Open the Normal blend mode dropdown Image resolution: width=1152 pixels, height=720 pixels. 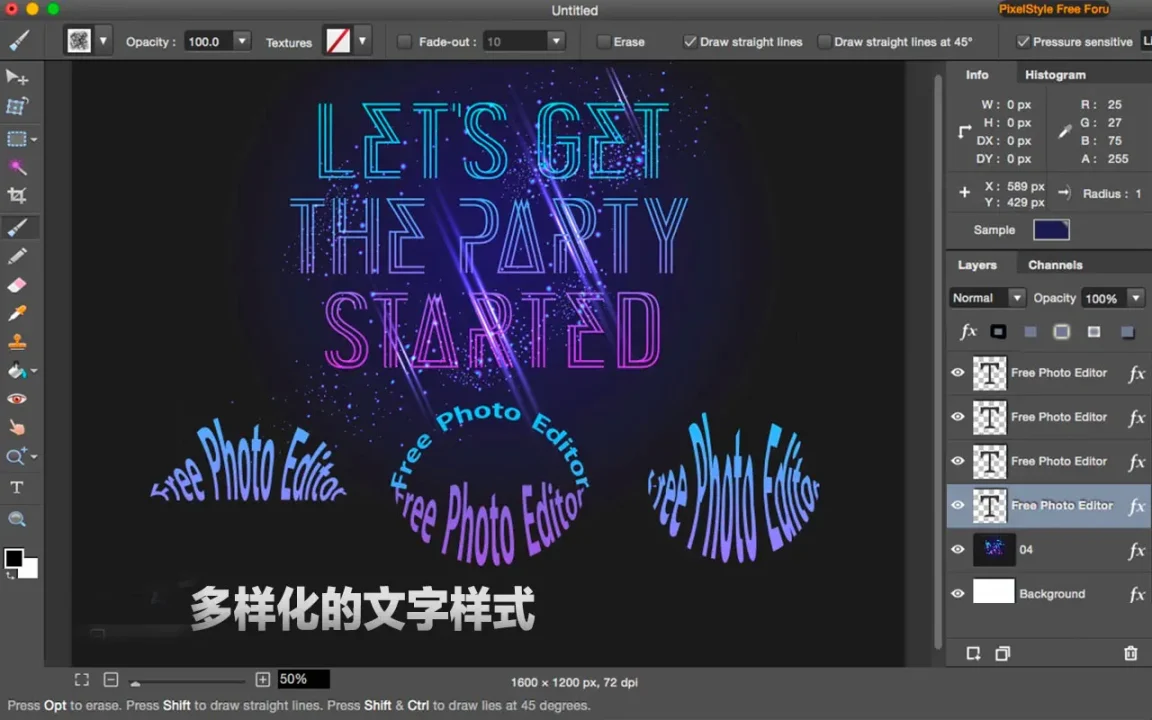(987, 298)
